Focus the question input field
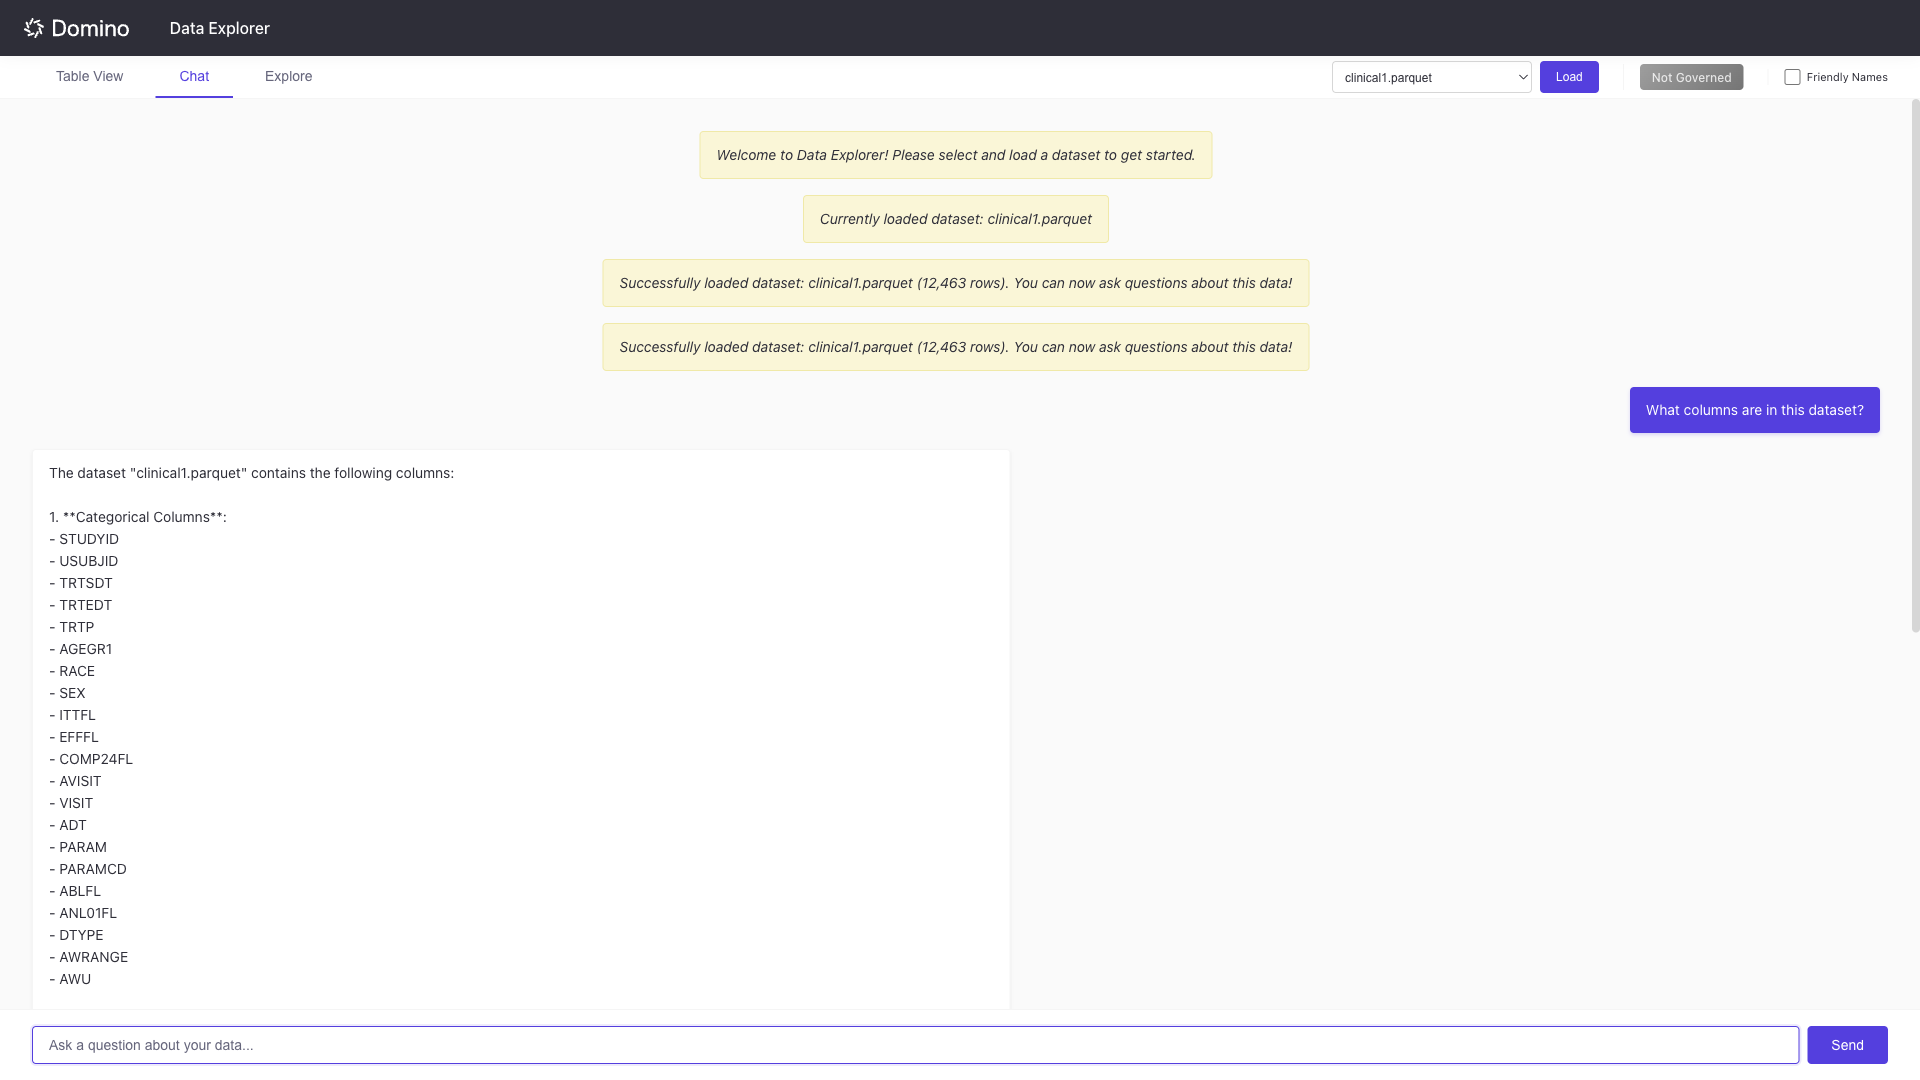The image size is (1920, 1080). (914, 1045)
